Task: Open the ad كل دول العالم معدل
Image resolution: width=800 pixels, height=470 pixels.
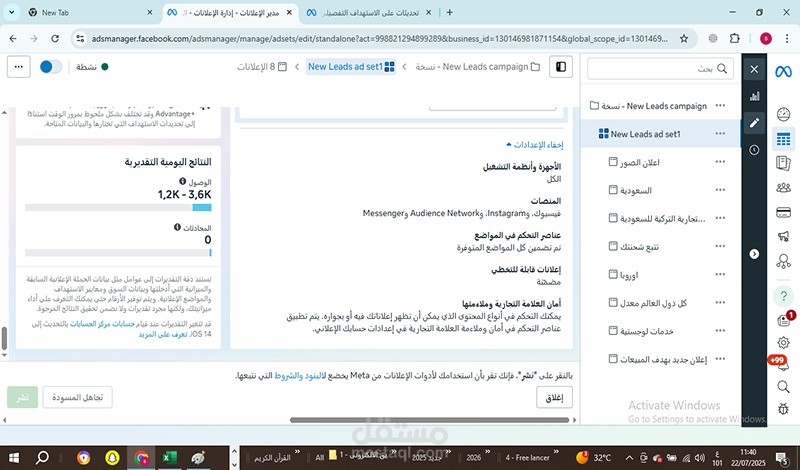Action: (x=648, y=303)
